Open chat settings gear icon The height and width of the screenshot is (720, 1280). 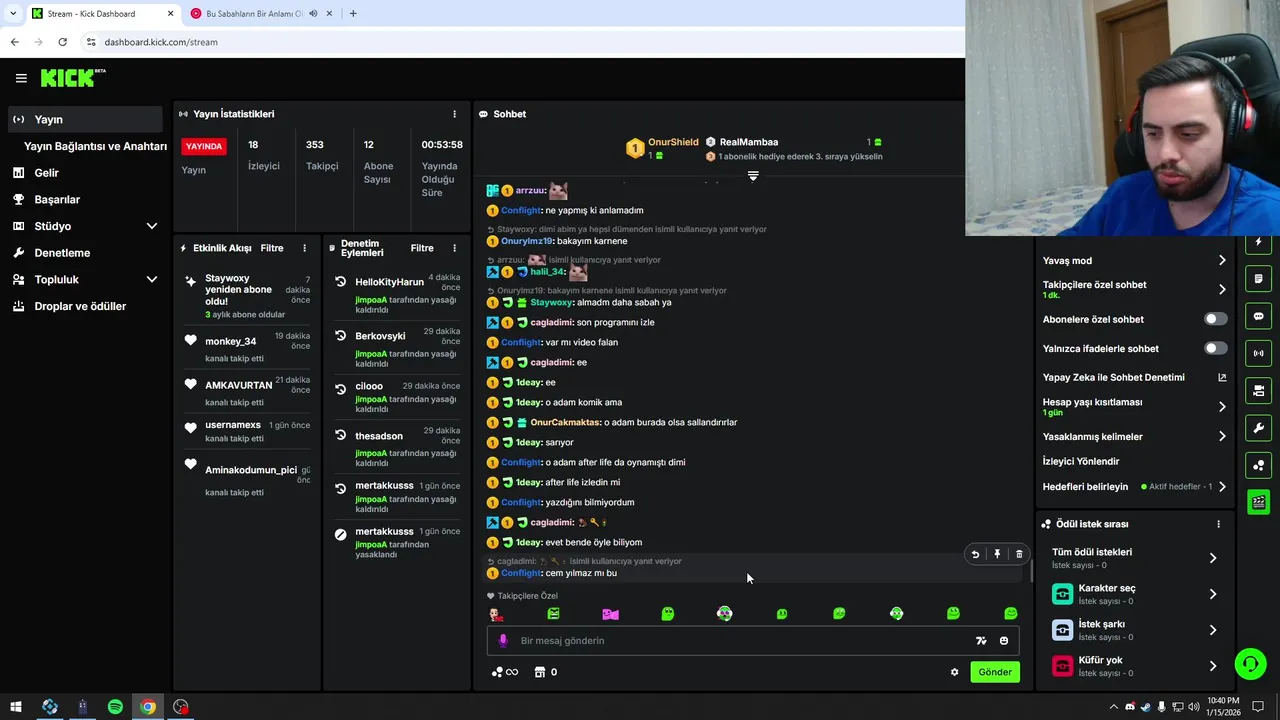(954, 672)
